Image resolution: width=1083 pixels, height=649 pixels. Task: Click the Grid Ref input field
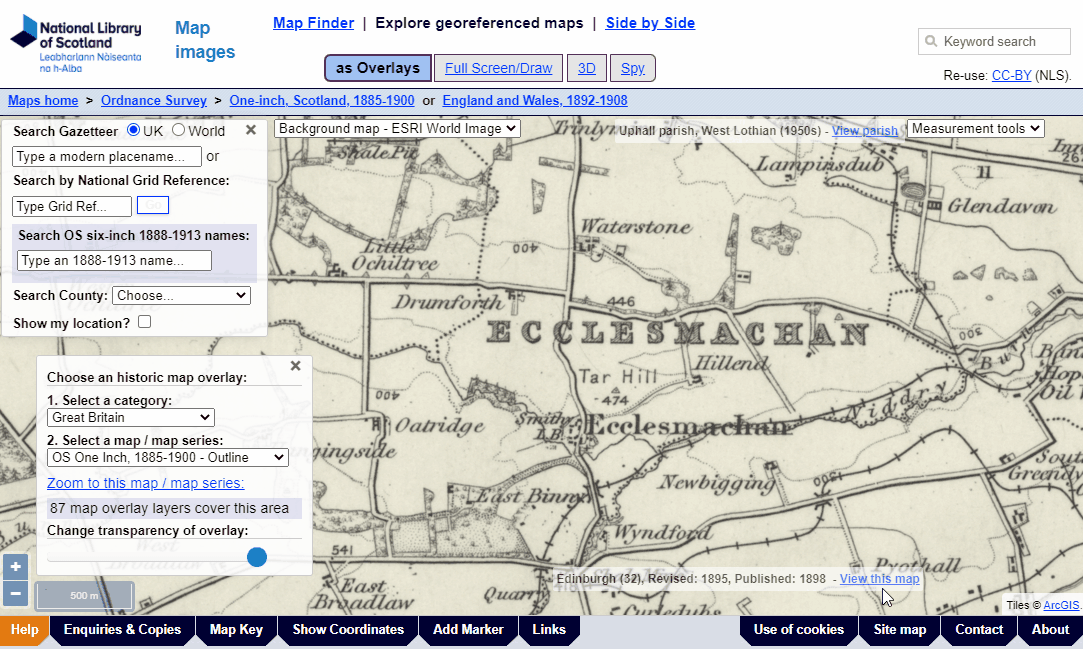click(x=72, y=206)
